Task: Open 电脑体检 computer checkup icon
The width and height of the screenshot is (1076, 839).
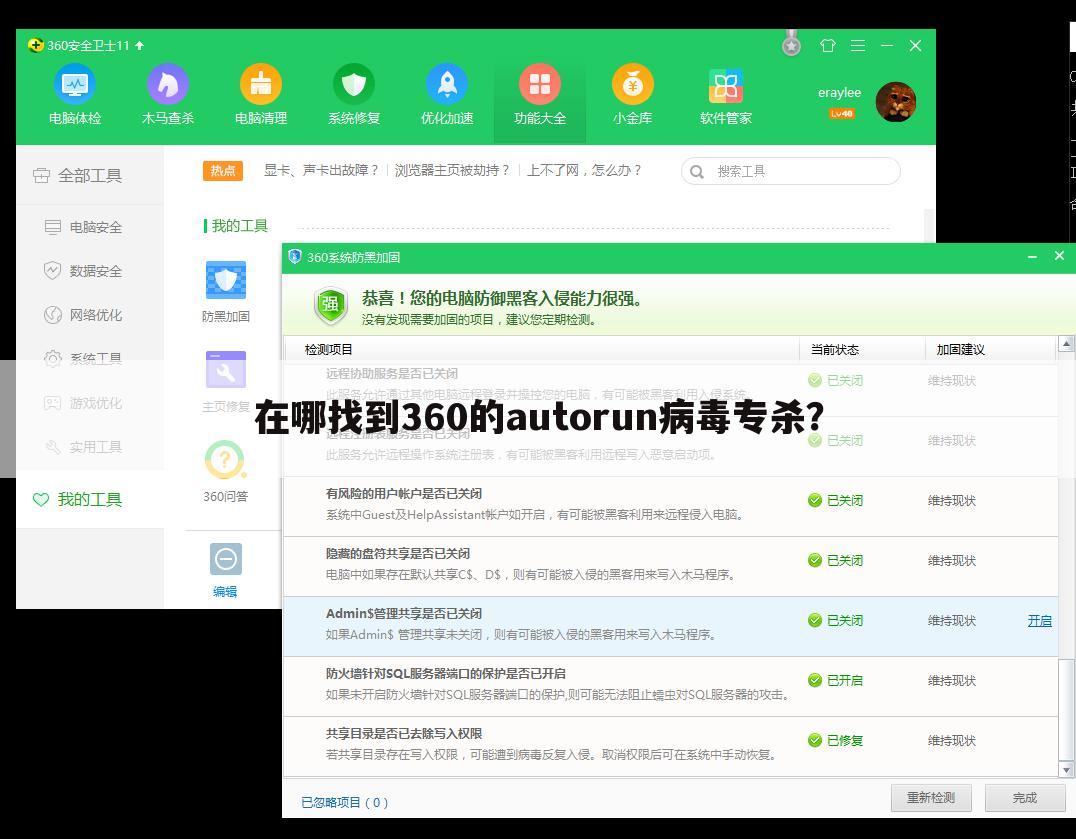Action: (x=75, y=84)
